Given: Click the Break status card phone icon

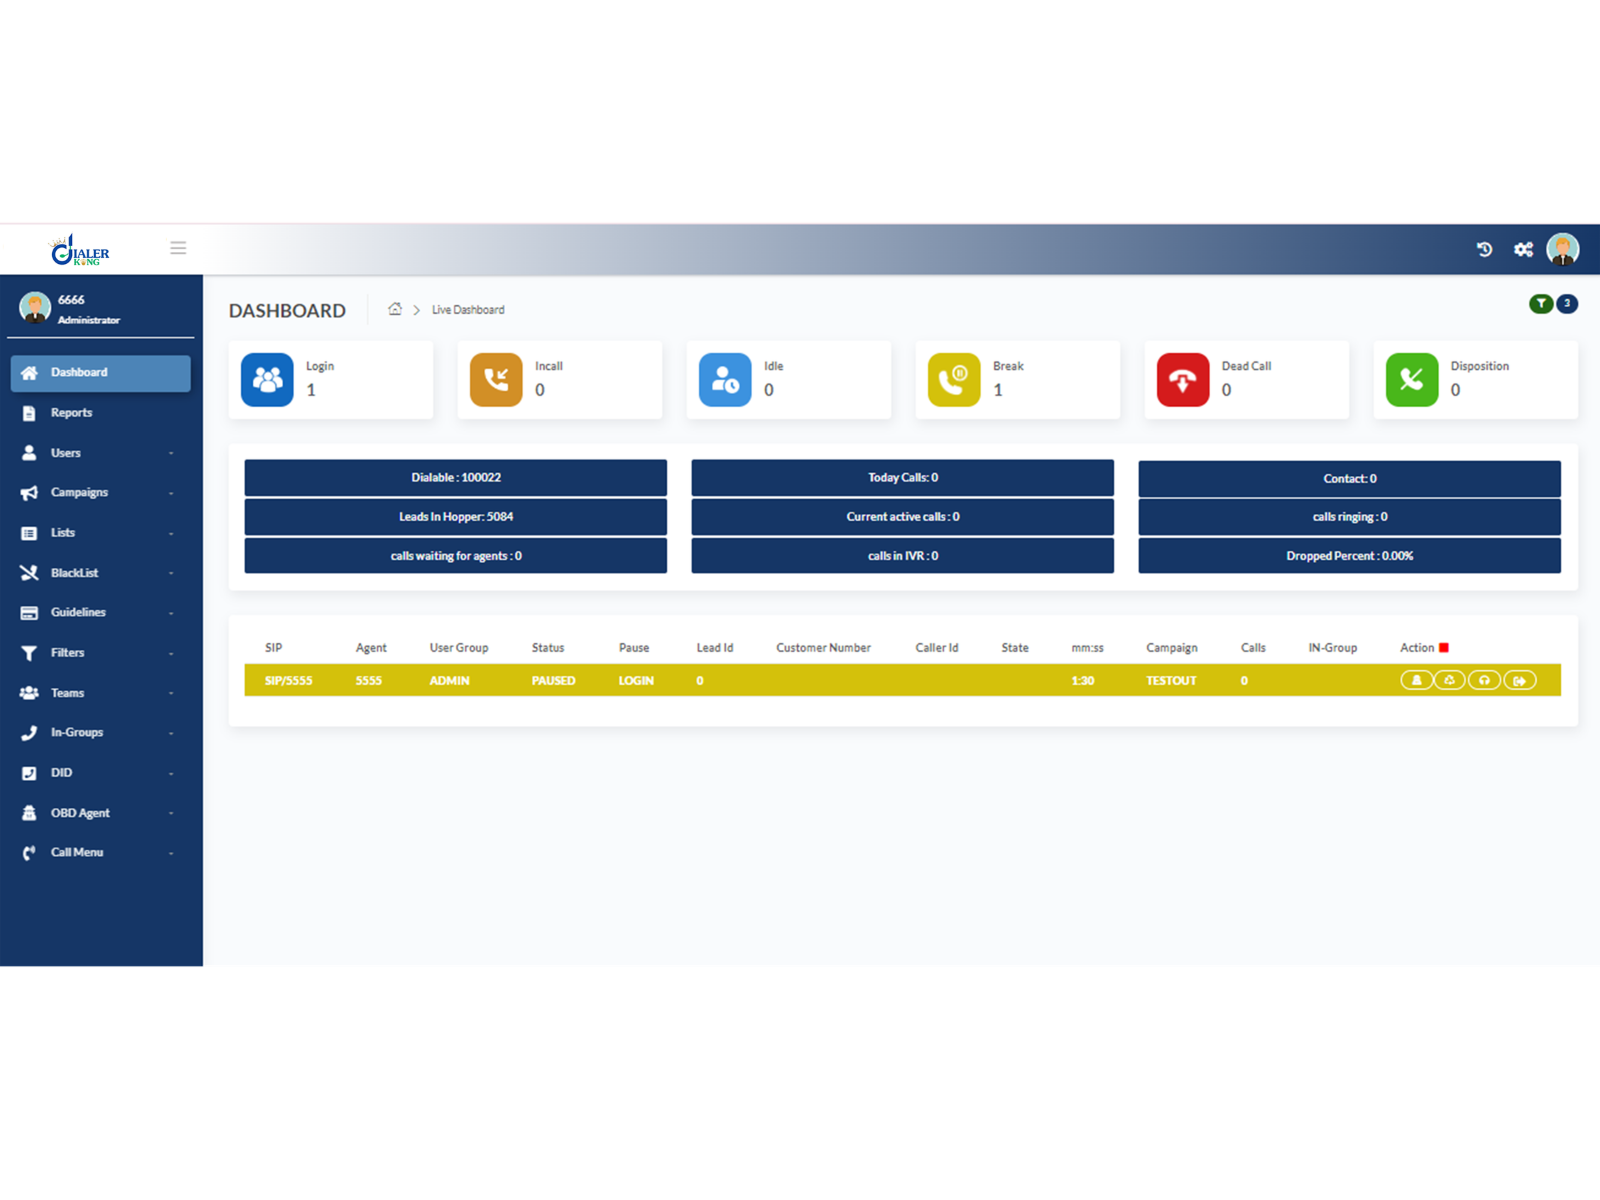Looking at the screenshot, I should pos(953,380).
